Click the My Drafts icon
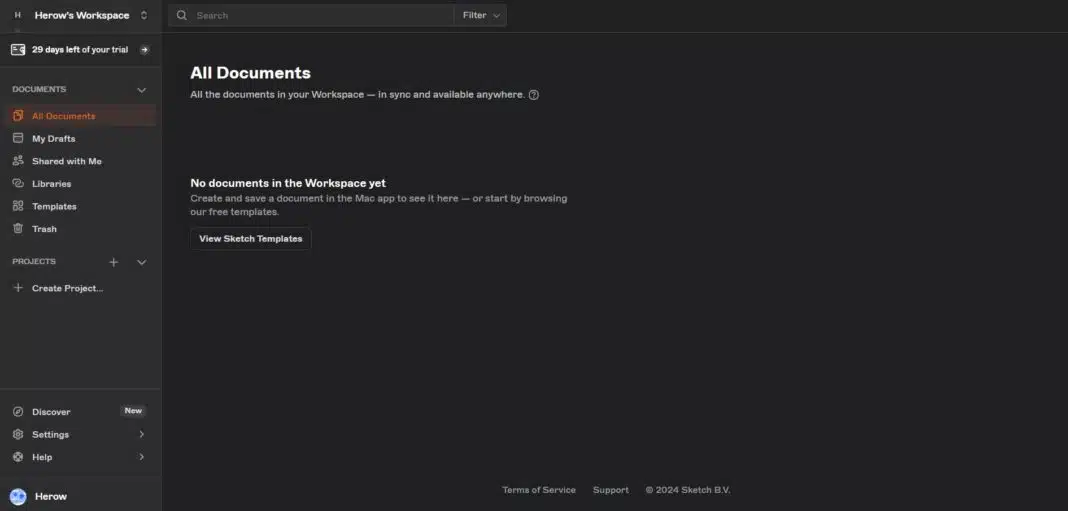Screen dimensions: 1068x511 pos(18,138)
